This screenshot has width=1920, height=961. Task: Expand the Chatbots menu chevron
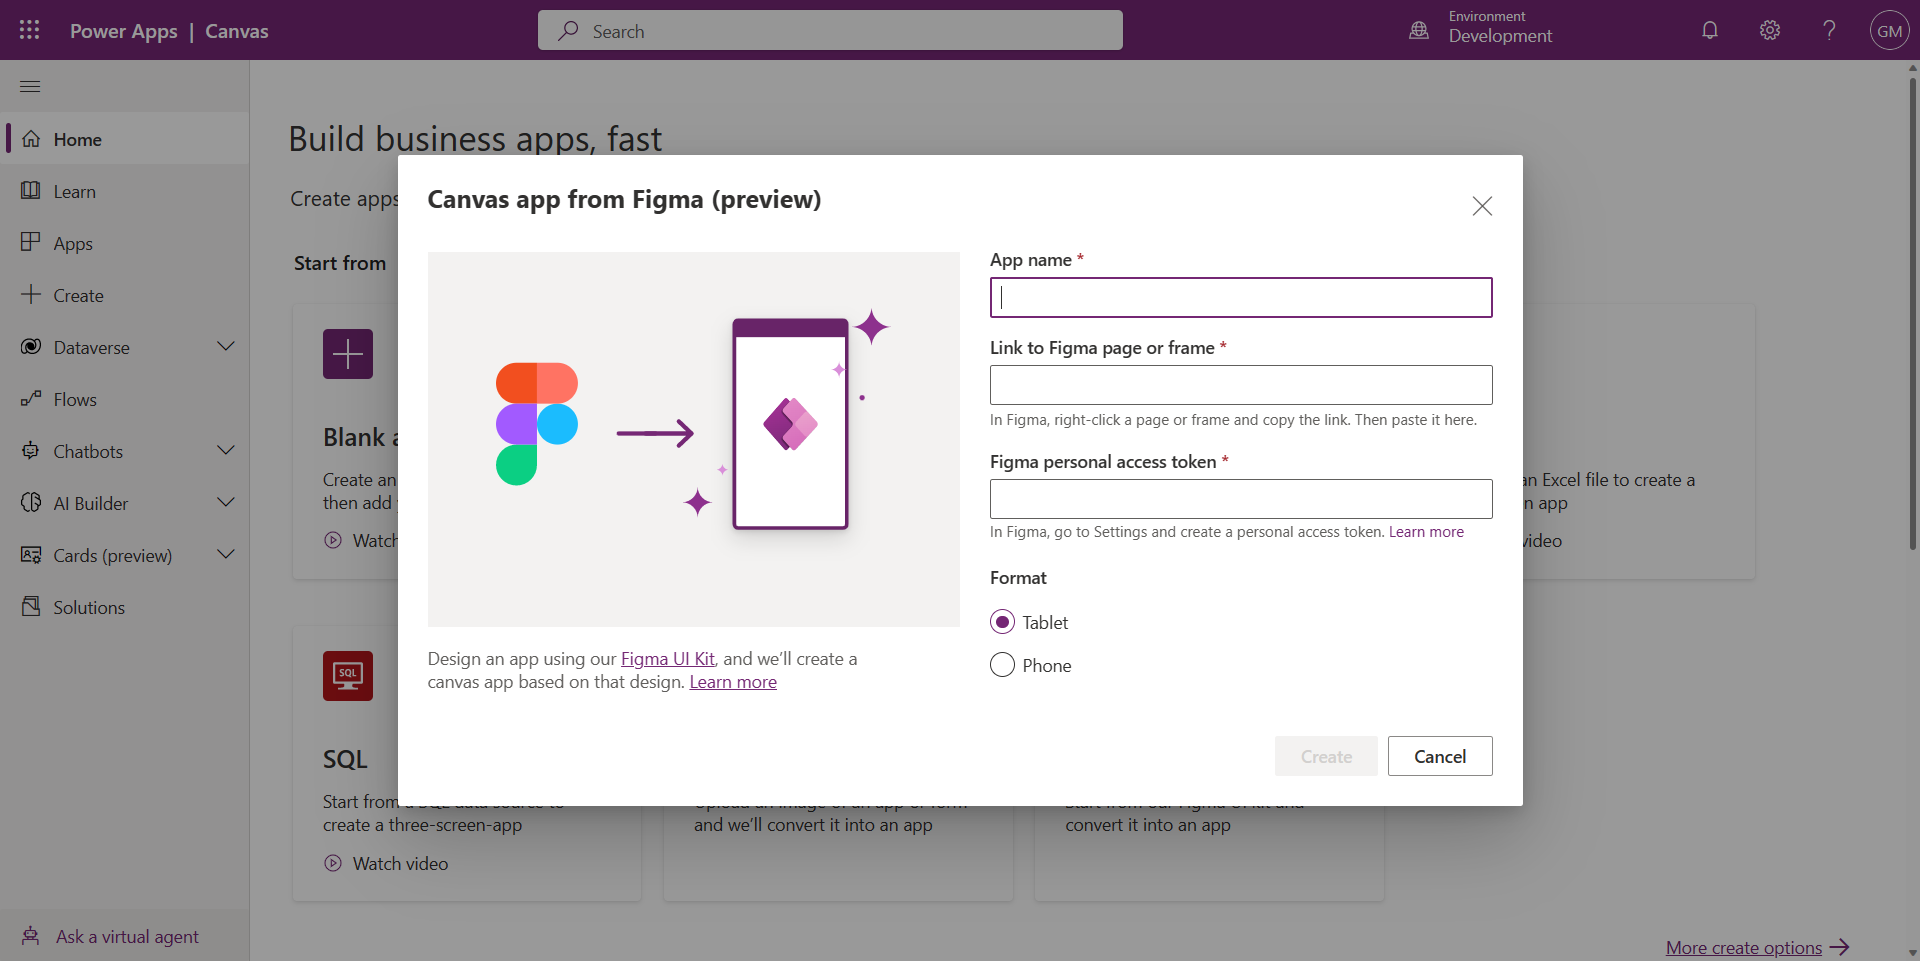226,450
